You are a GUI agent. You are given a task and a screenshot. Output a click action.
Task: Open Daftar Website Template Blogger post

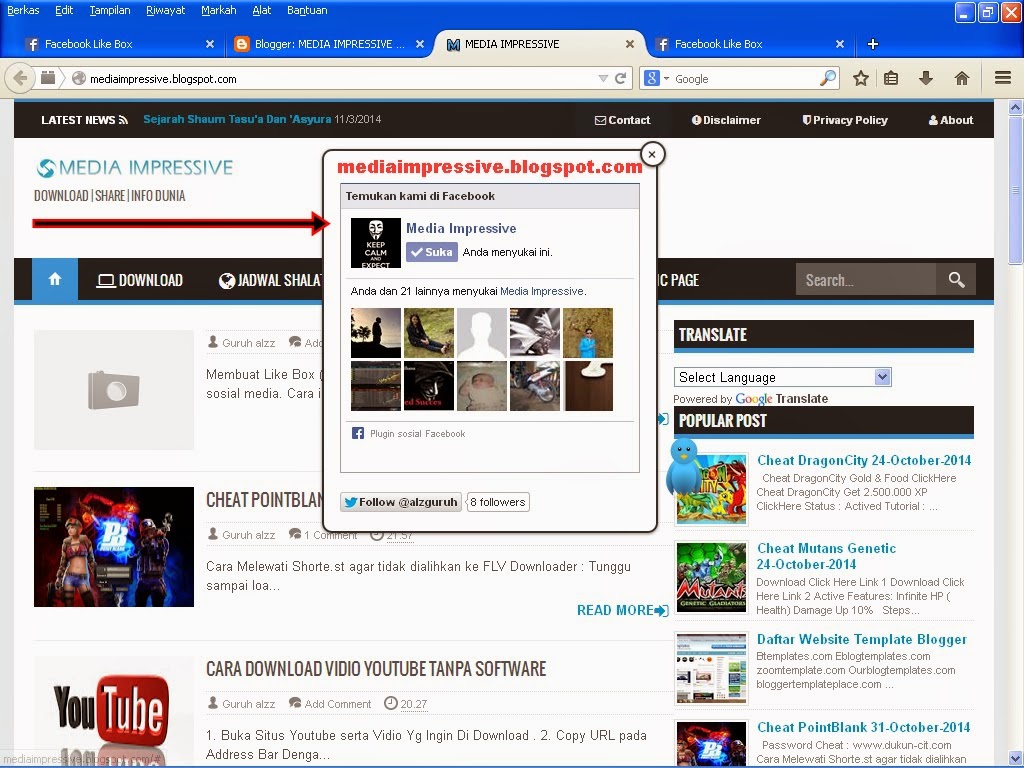point(861,639)
